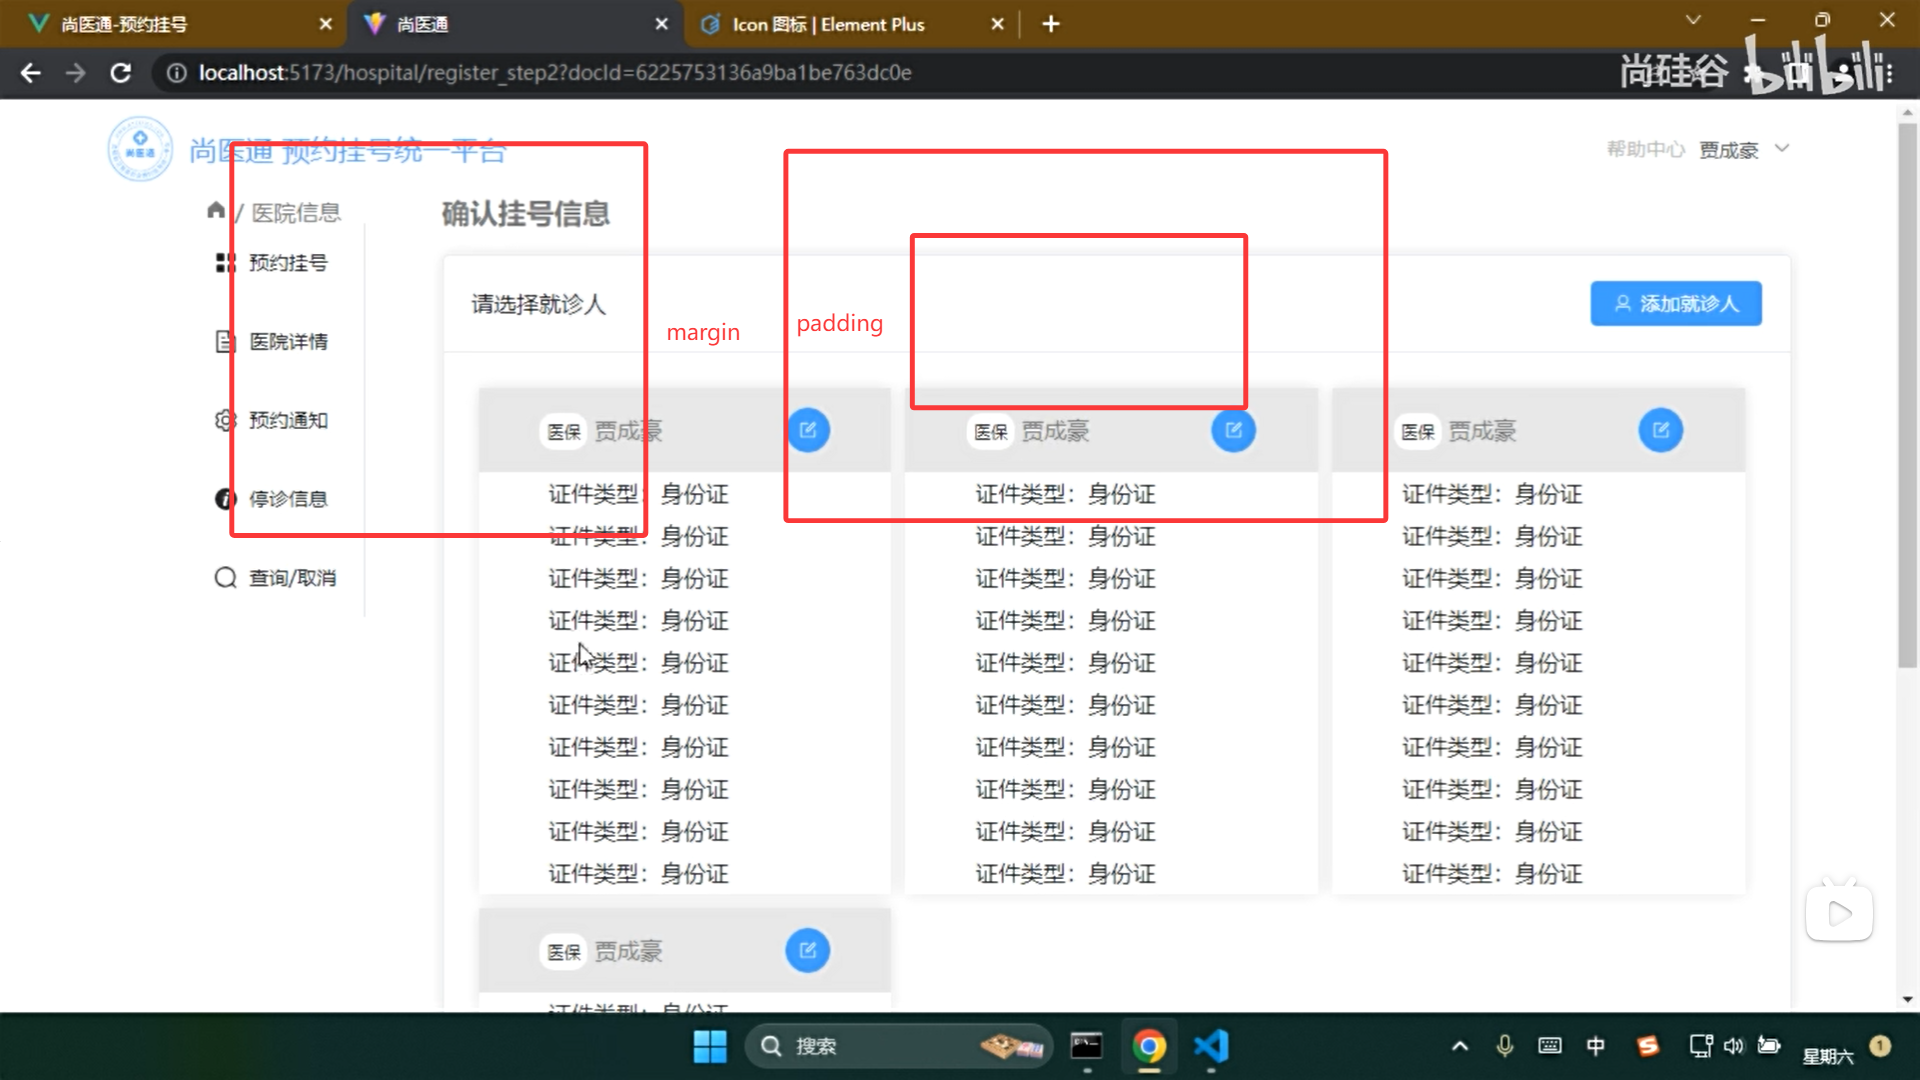The image size is (1920, 1080).
Task: Switch input method by clicking 中
Action: [x=1595, y=1046]
